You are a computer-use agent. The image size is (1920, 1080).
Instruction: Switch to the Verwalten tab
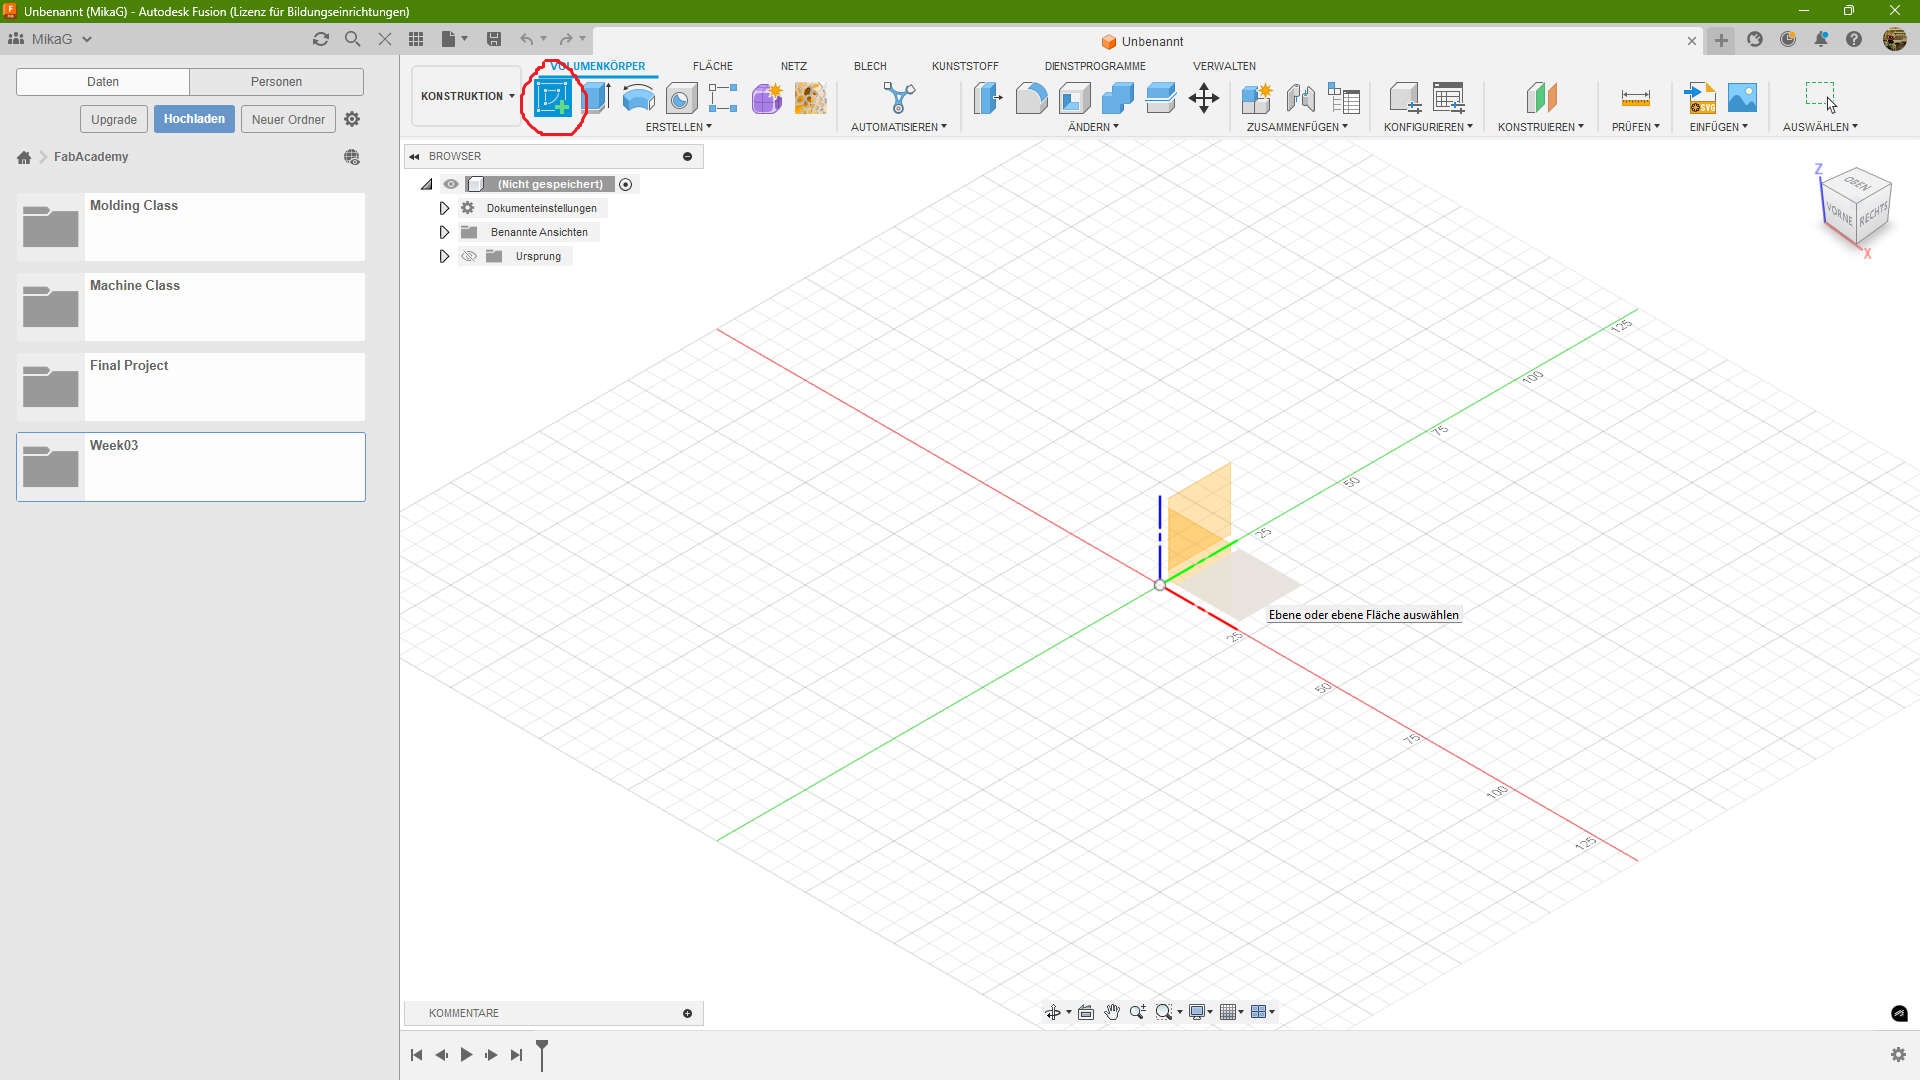[x=1224, y=66]
